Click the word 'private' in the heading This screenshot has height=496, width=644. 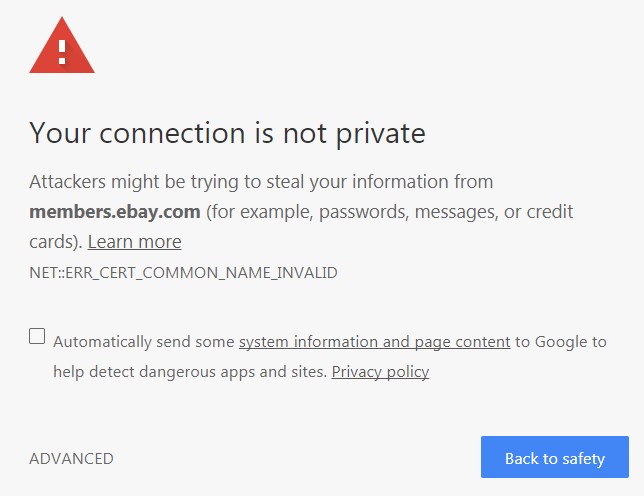[381, 134]
